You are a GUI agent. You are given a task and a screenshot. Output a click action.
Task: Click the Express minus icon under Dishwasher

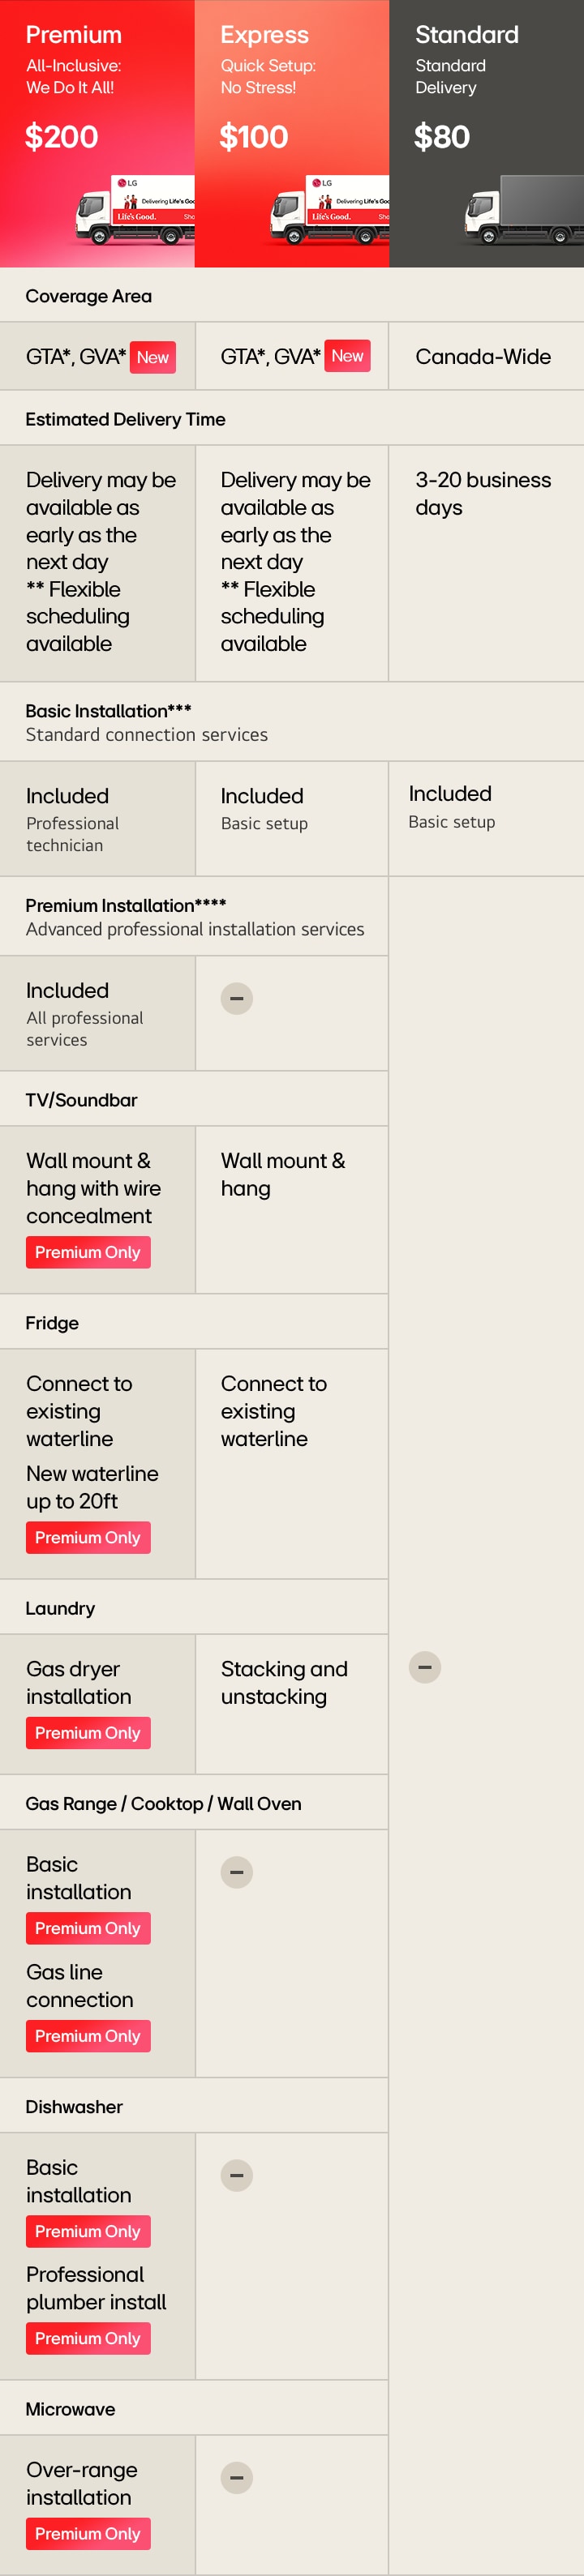coord(237,2175)
